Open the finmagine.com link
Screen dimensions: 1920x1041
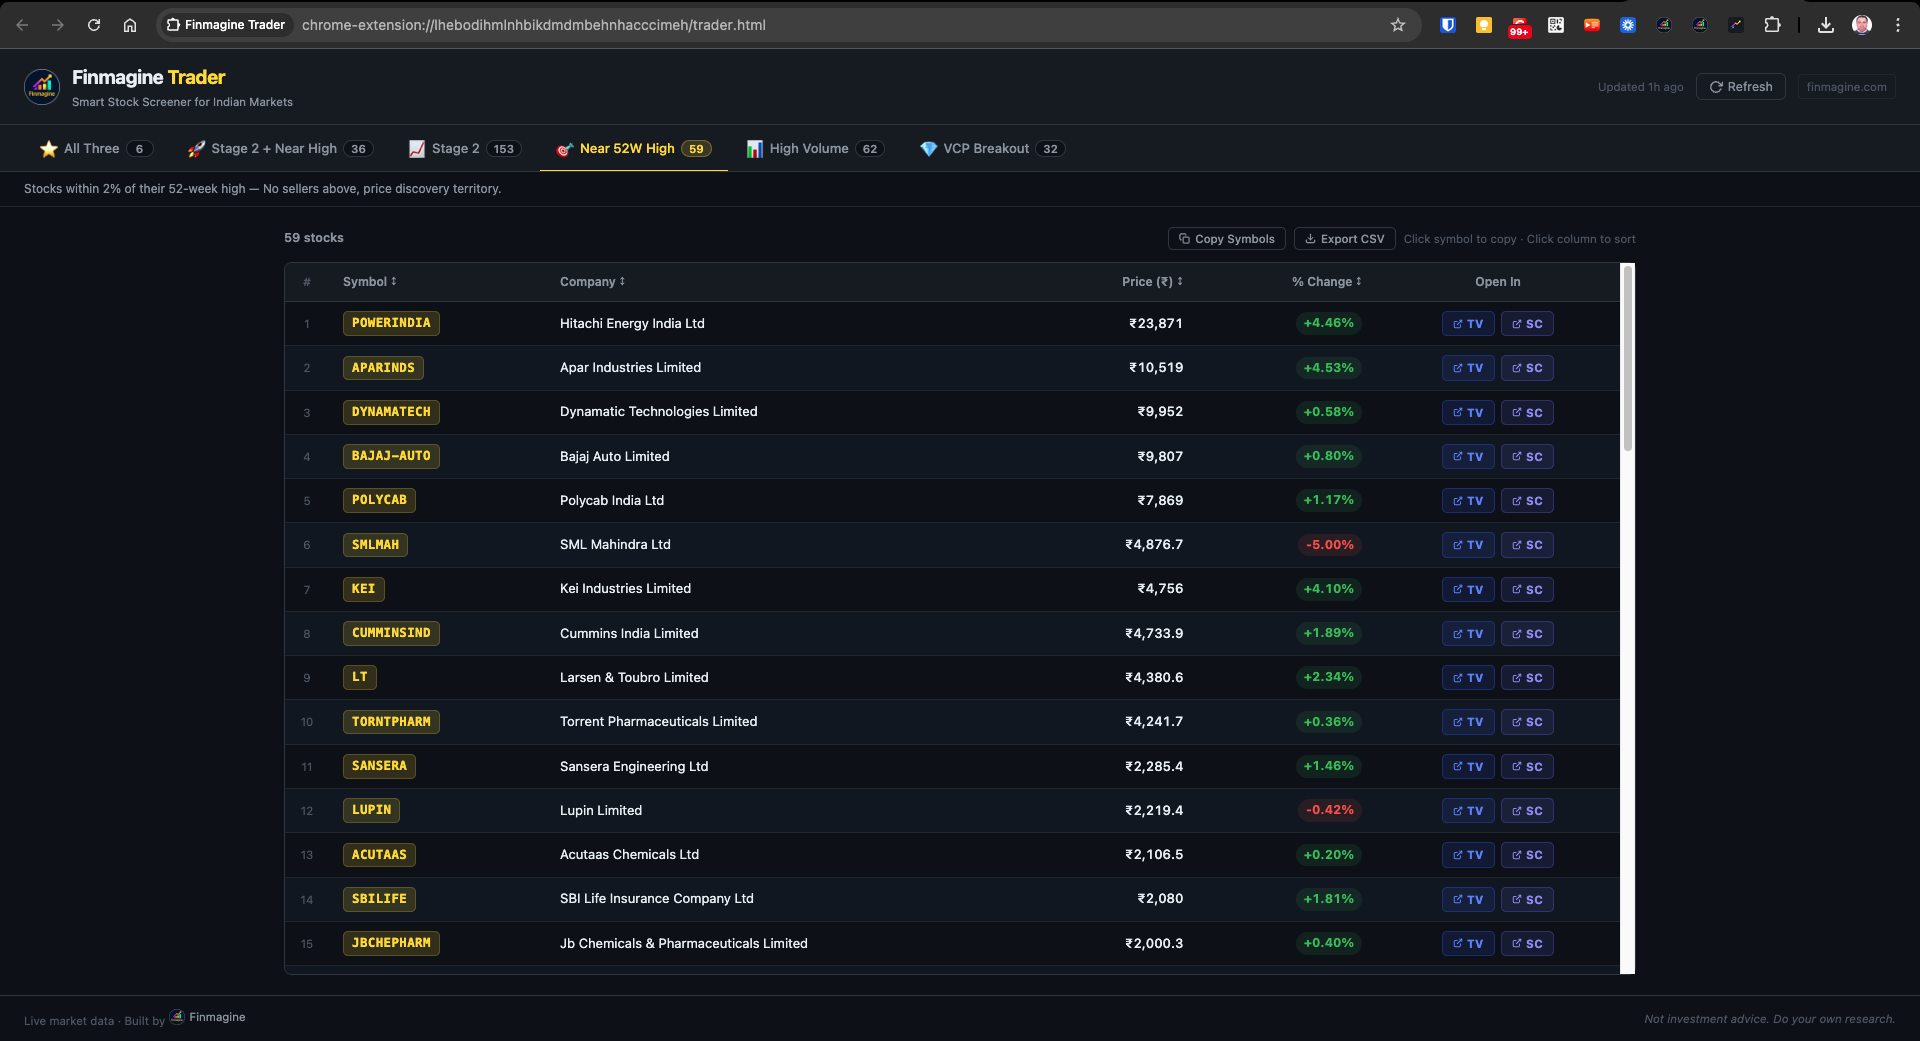(x=1846, y=87)
